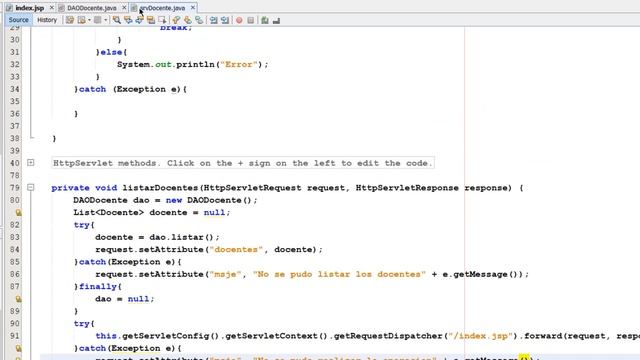Comment selected lines icon
Image resolution: width=640 pixels, height=360 pixels.
(x=265, y=20)
